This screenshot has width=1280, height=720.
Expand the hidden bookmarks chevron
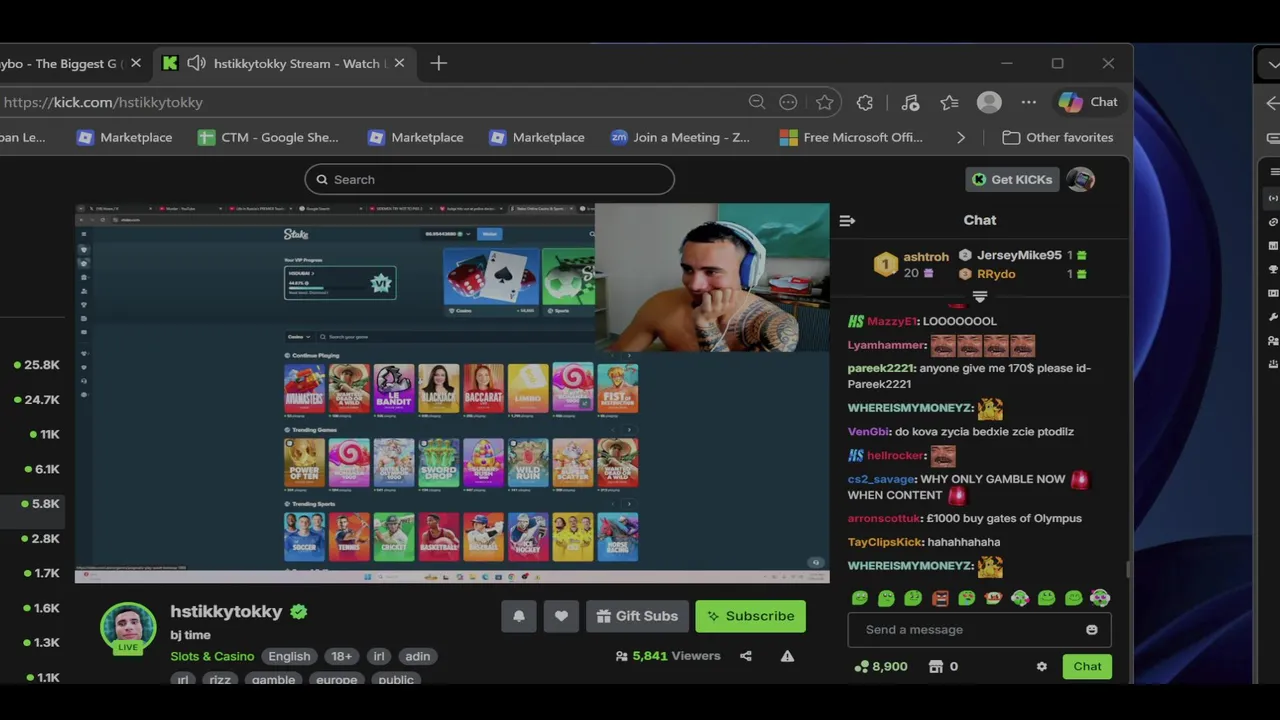tap(961, 137)
